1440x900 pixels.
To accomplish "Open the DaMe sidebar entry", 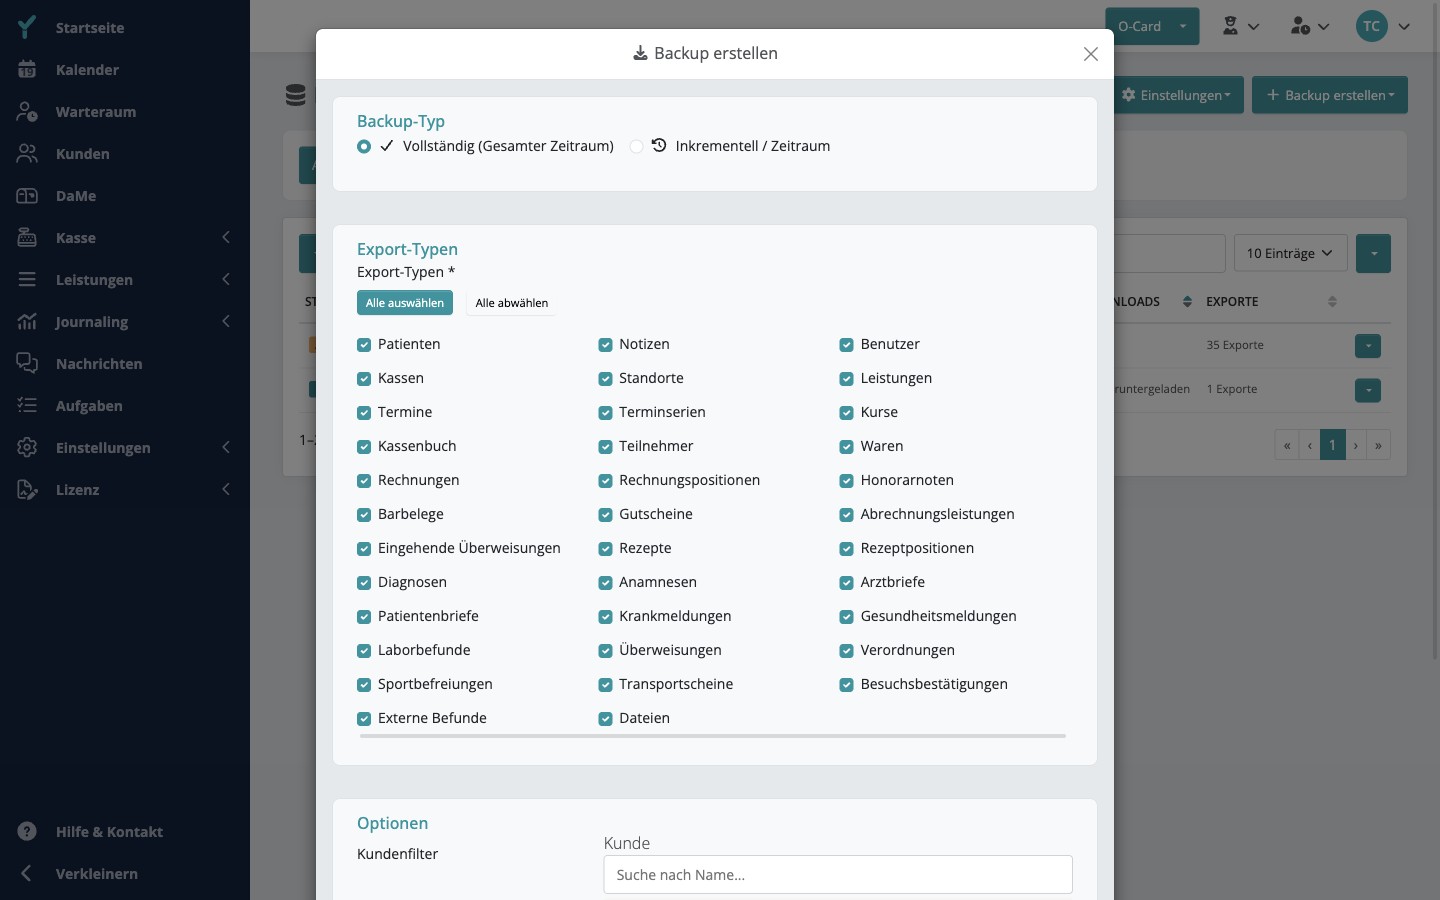I will (76, 196).
